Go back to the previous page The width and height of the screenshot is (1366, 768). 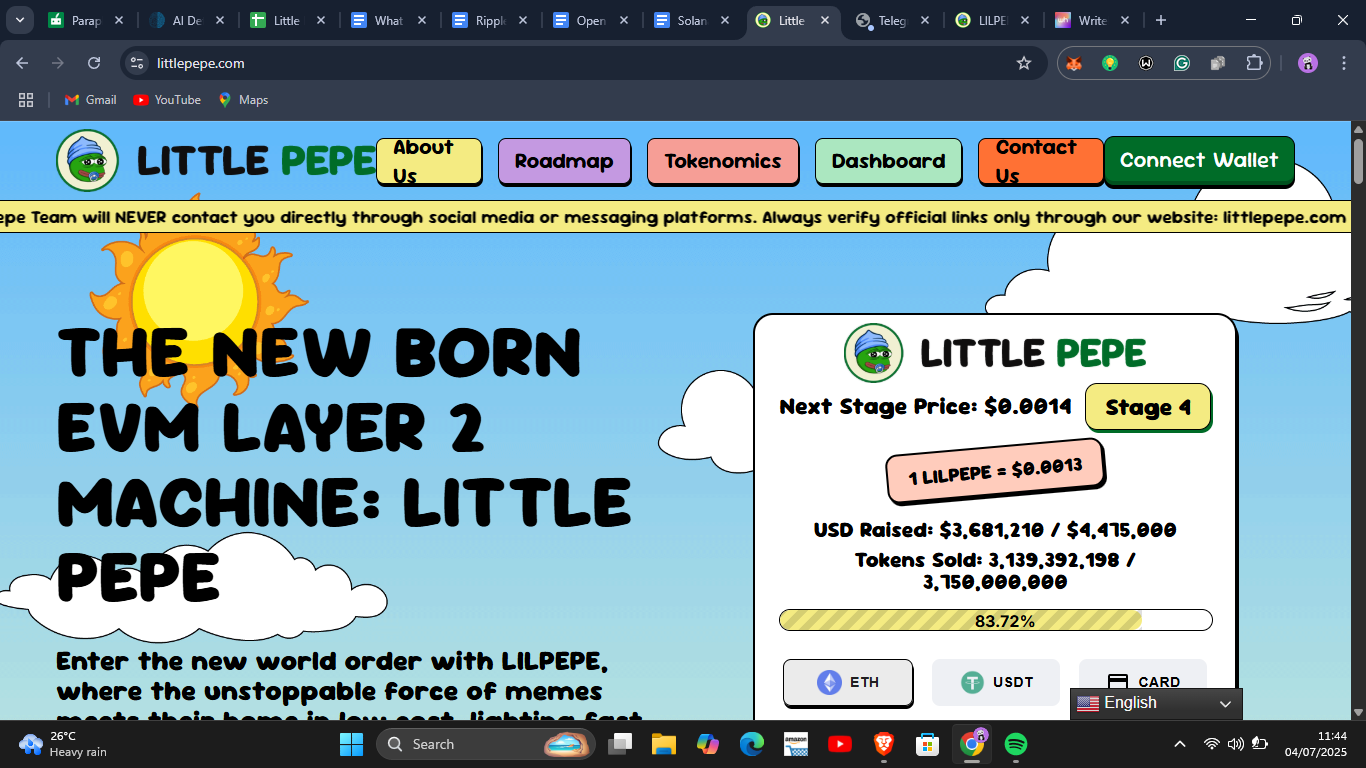click(x=22, y=63)
